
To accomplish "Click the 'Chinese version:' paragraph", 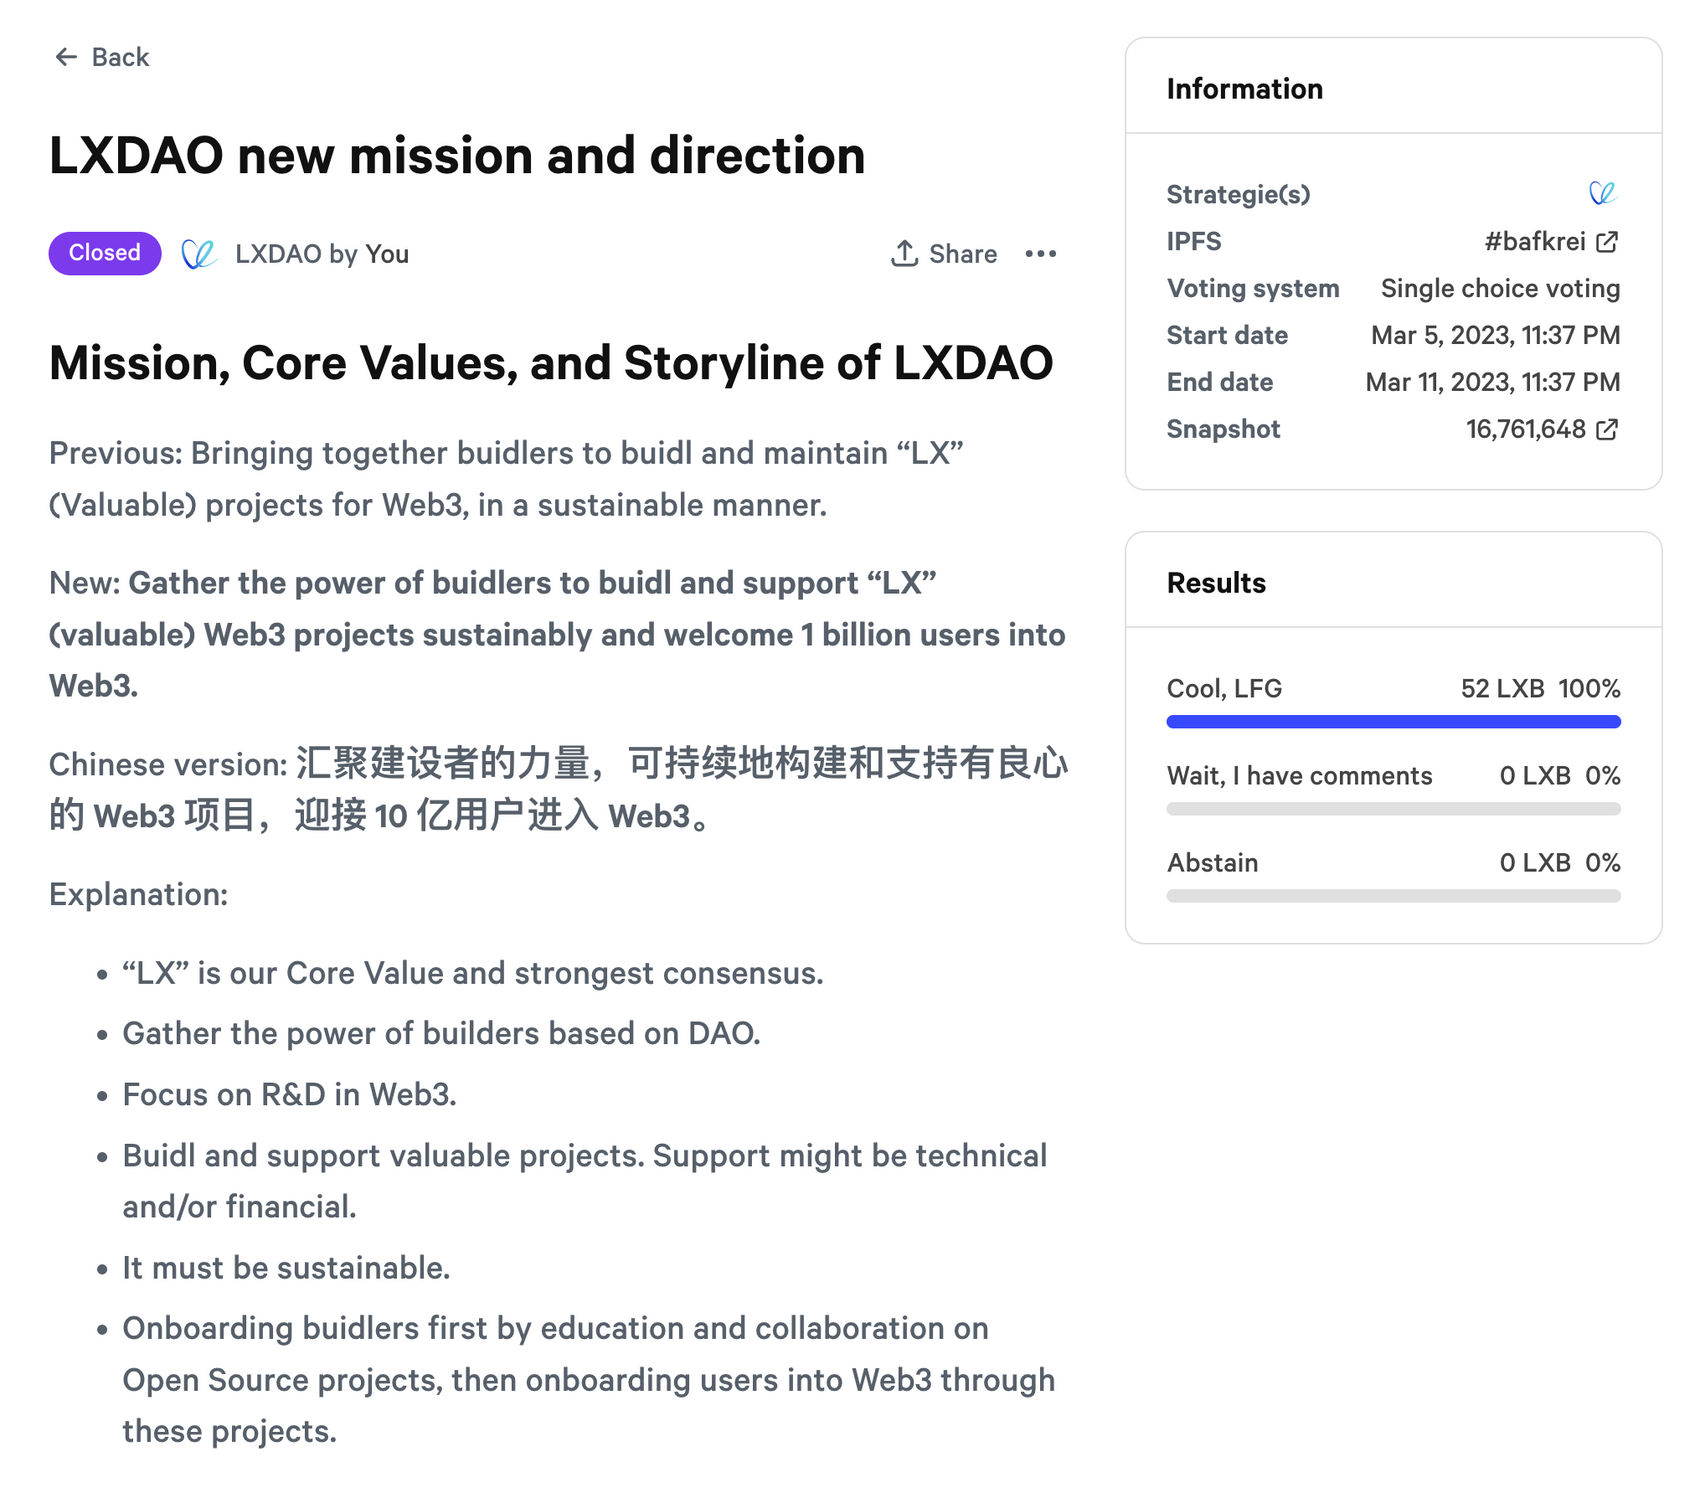I will pos(559,790).
